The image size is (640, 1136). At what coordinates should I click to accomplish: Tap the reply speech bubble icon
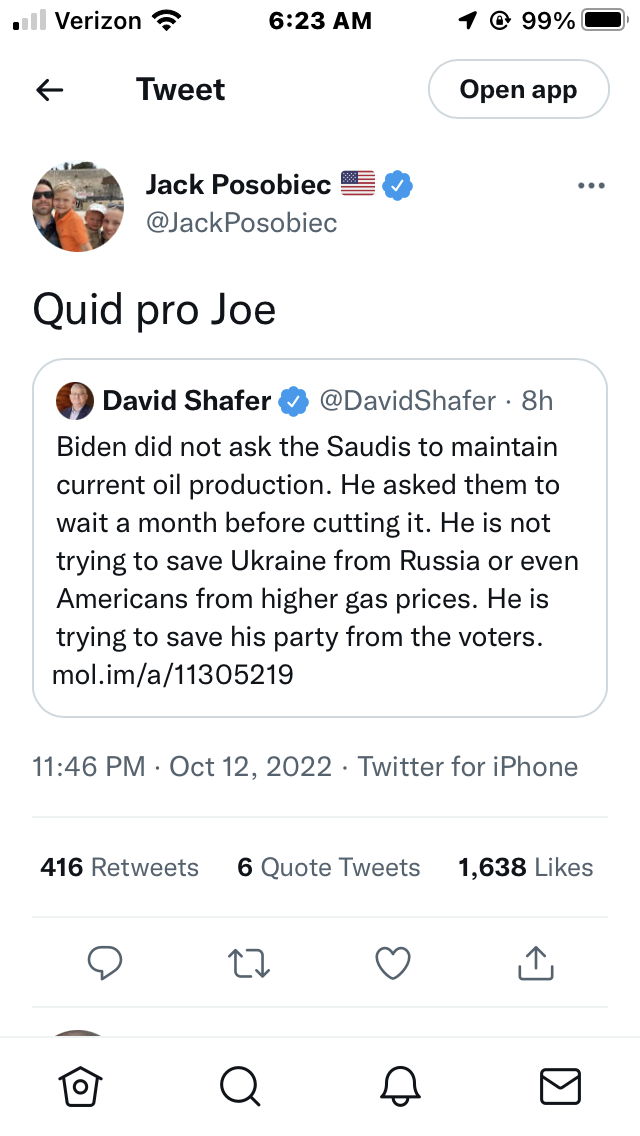pyautogui.click(x=105, y=963)
